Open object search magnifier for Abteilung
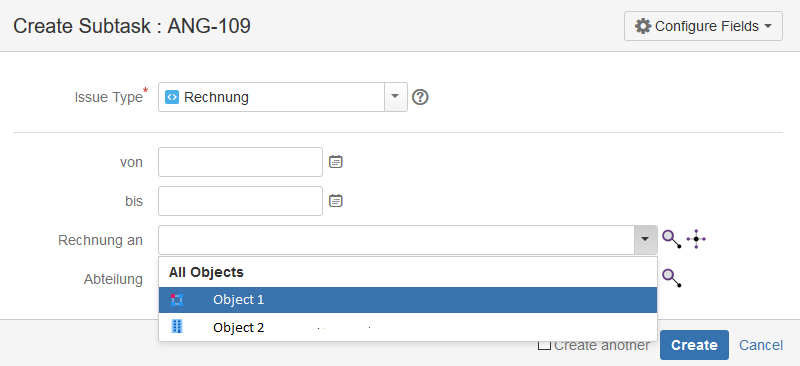Viewport: 800px width, 366px height. click(x=671, y=278)
